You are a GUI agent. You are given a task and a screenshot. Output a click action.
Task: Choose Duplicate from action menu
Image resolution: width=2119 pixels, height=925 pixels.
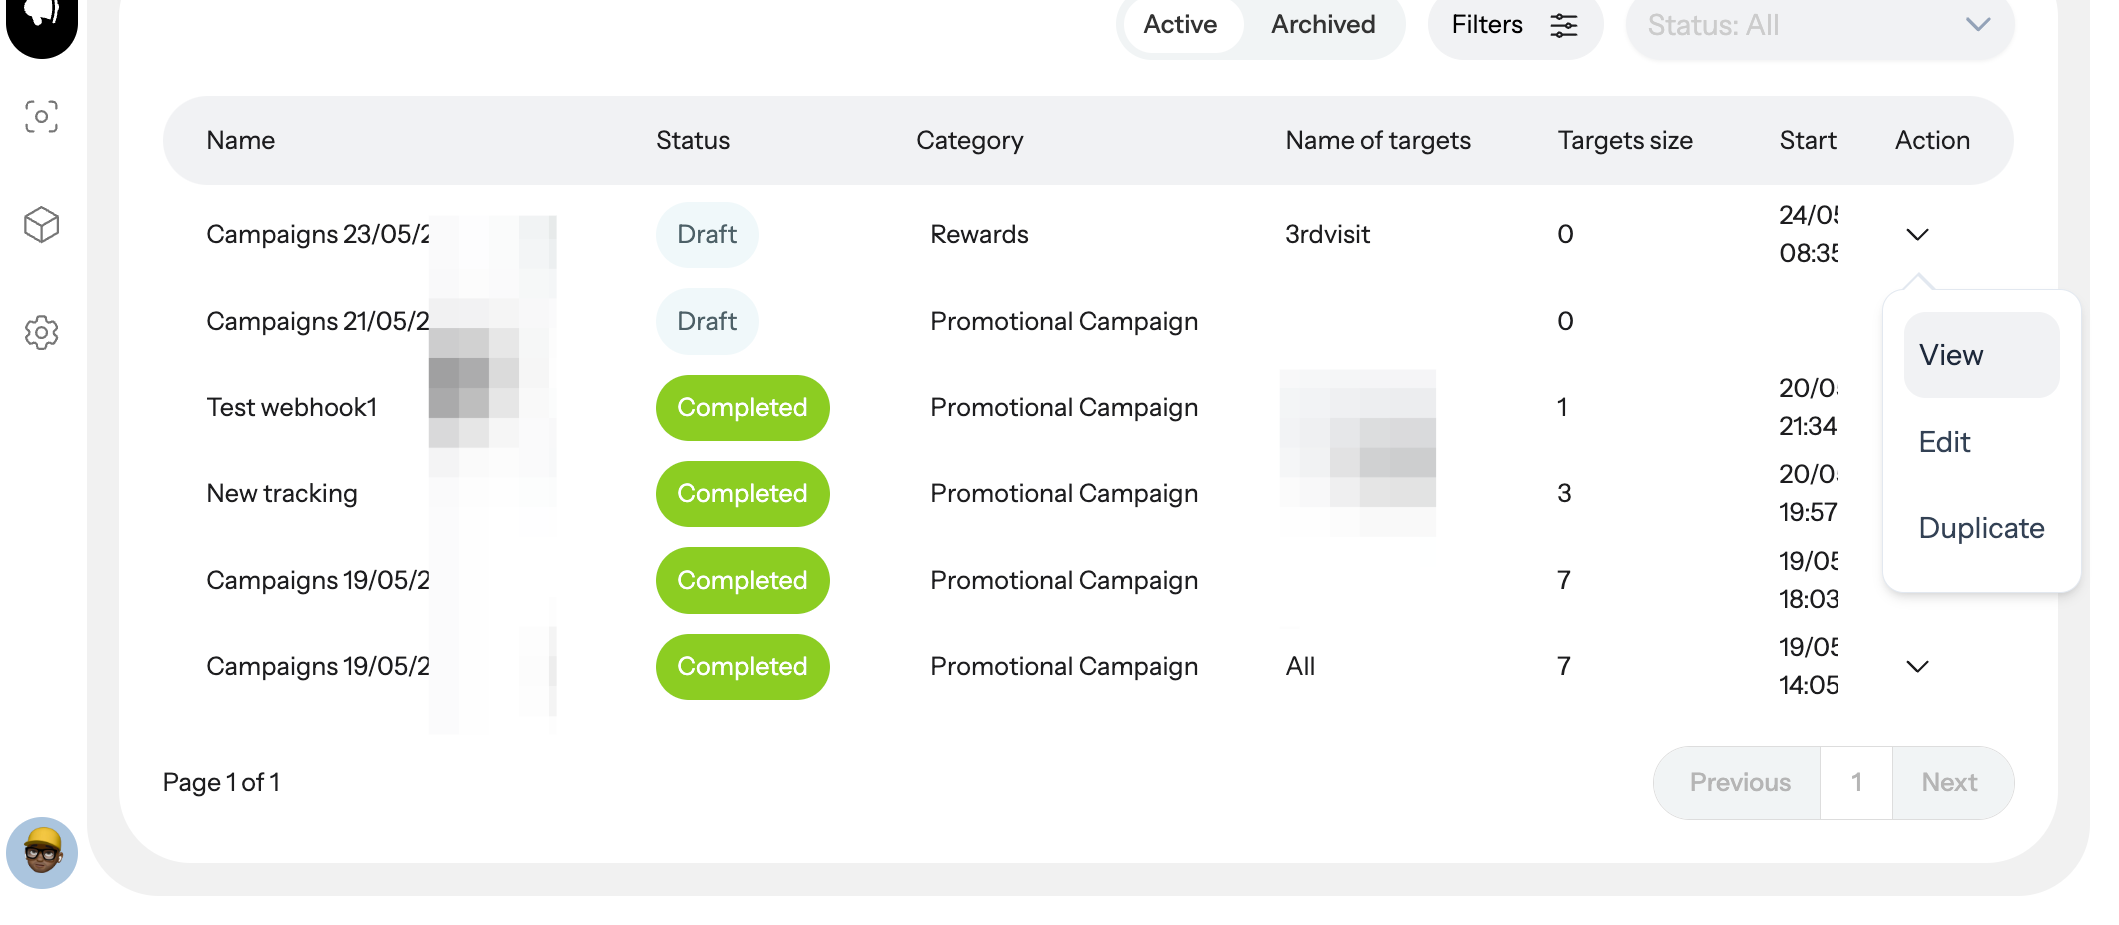click(1981, 528)
